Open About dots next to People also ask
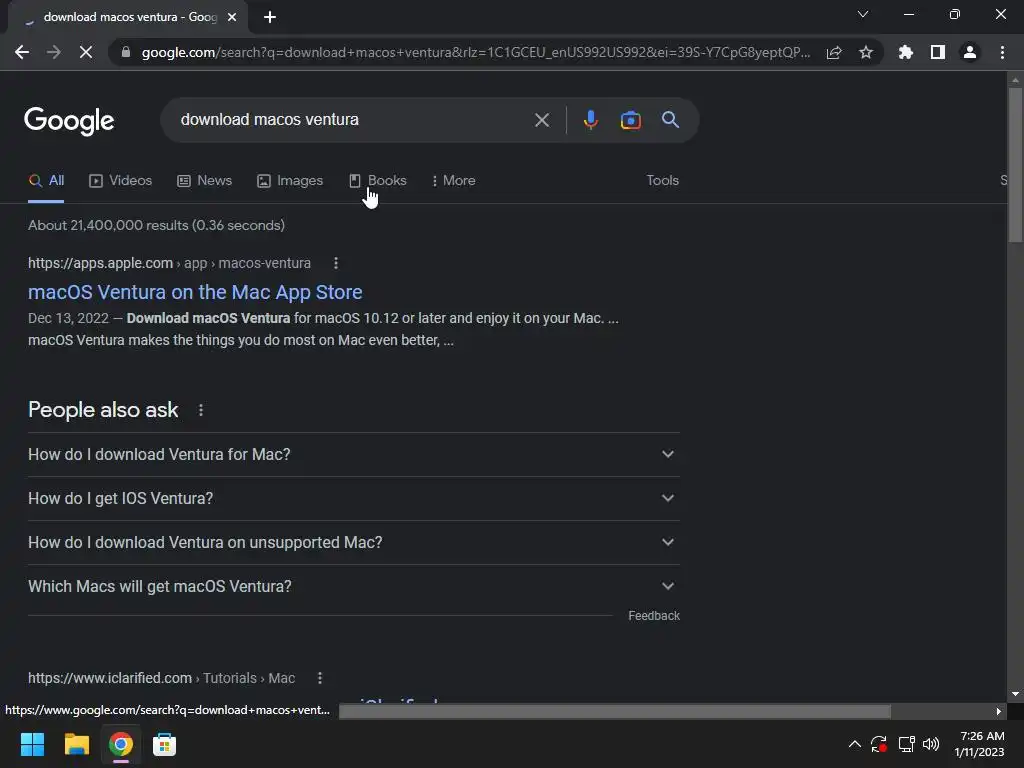Viewport: 1024px width, 768px height. 200,410
